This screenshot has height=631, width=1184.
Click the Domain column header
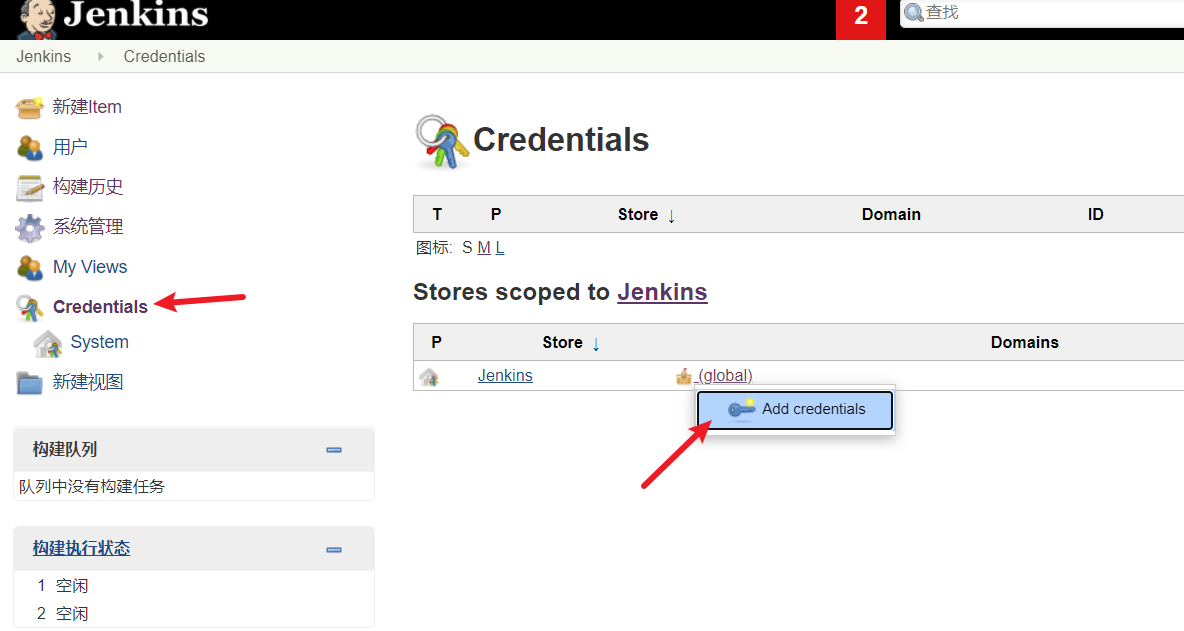[x=891, y=215]
